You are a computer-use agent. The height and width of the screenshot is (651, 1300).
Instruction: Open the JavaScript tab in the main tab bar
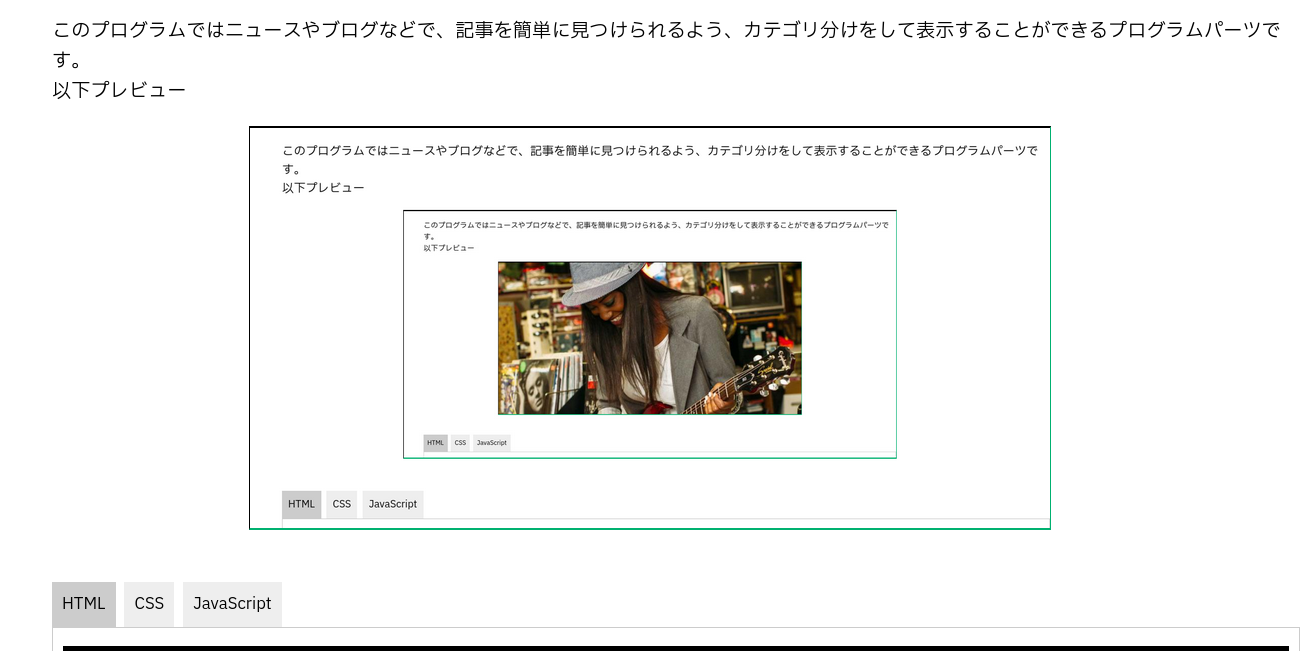232,604
